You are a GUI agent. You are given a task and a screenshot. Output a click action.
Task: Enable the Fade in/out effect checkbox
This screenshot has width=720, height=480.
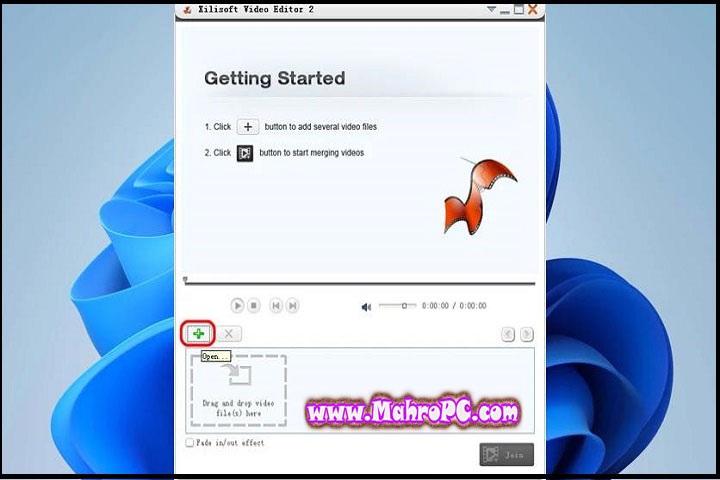click(189, 443)
